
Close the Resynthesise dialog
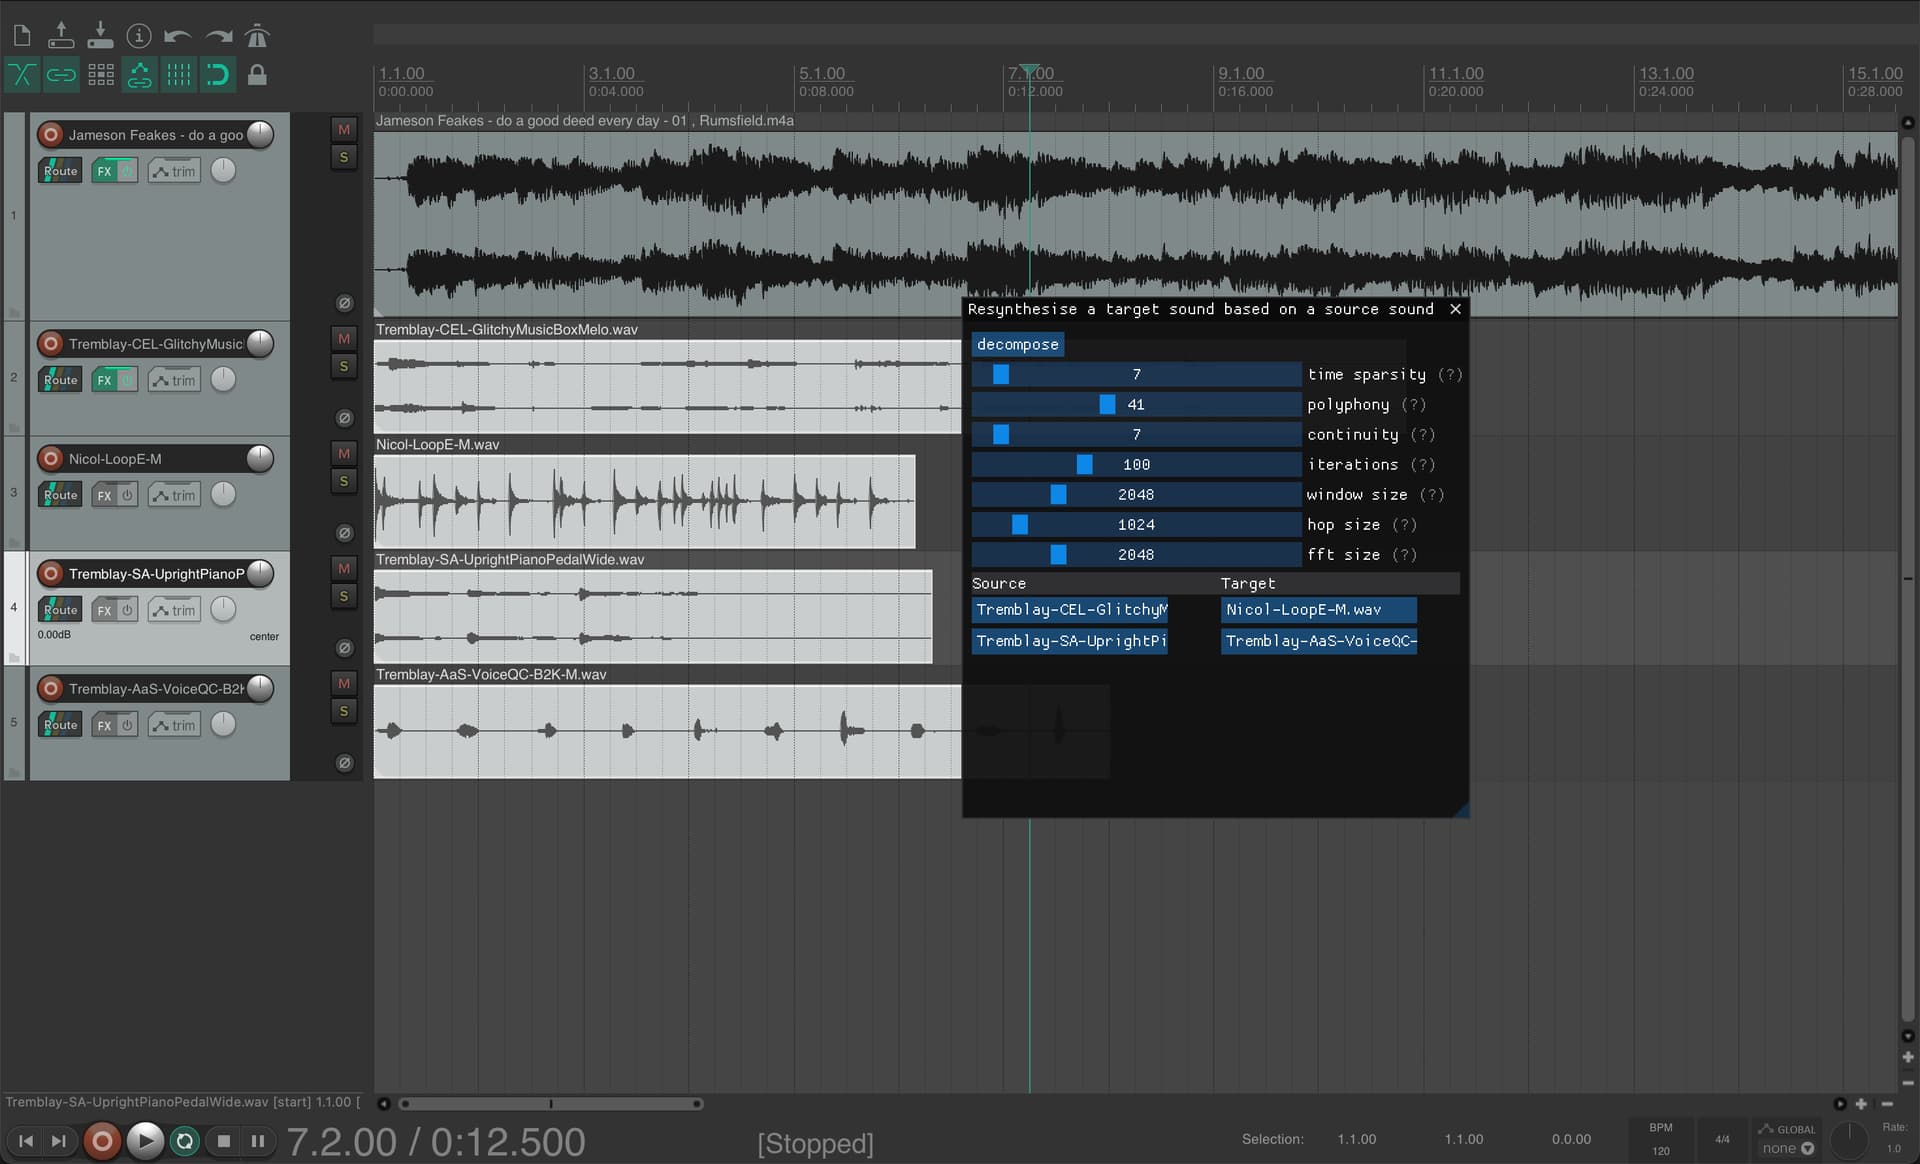[x=1455, y=309]
